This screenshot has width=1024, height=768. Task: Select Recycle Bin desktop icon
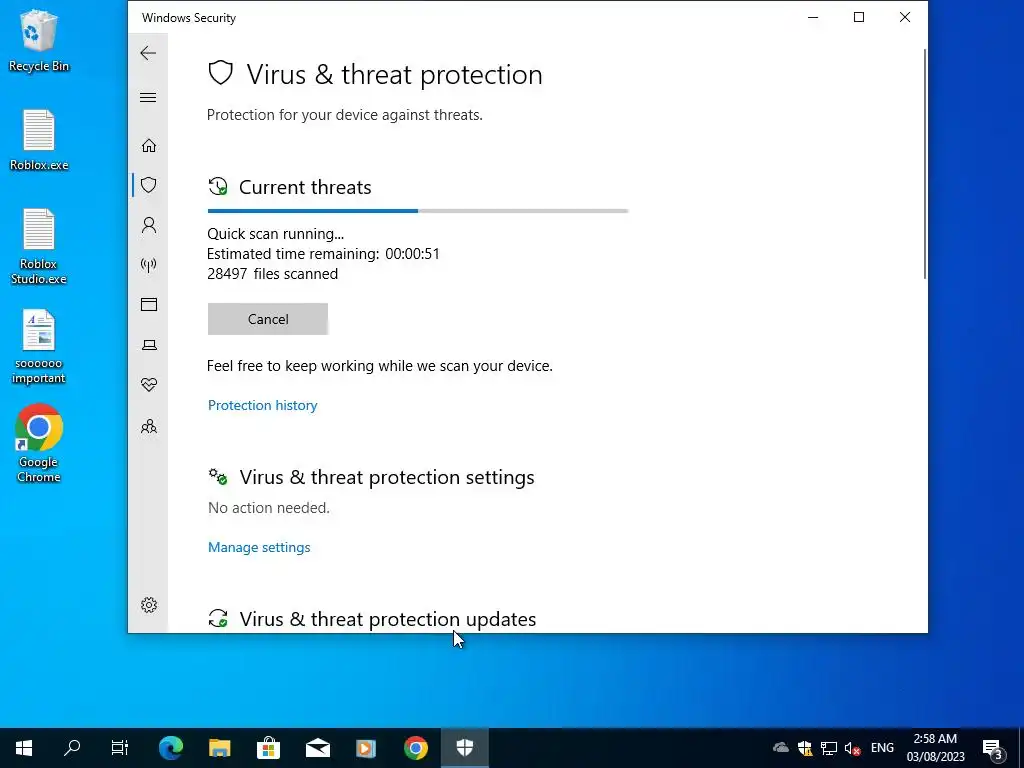(39, 40)
